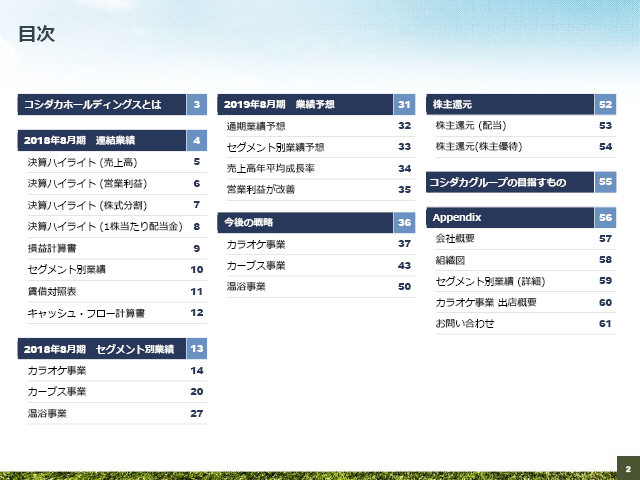Image resolution: width=640 pixels, height=480 pixels.
Task: Click the 目次 slide title
Action: tap(36, 34)
